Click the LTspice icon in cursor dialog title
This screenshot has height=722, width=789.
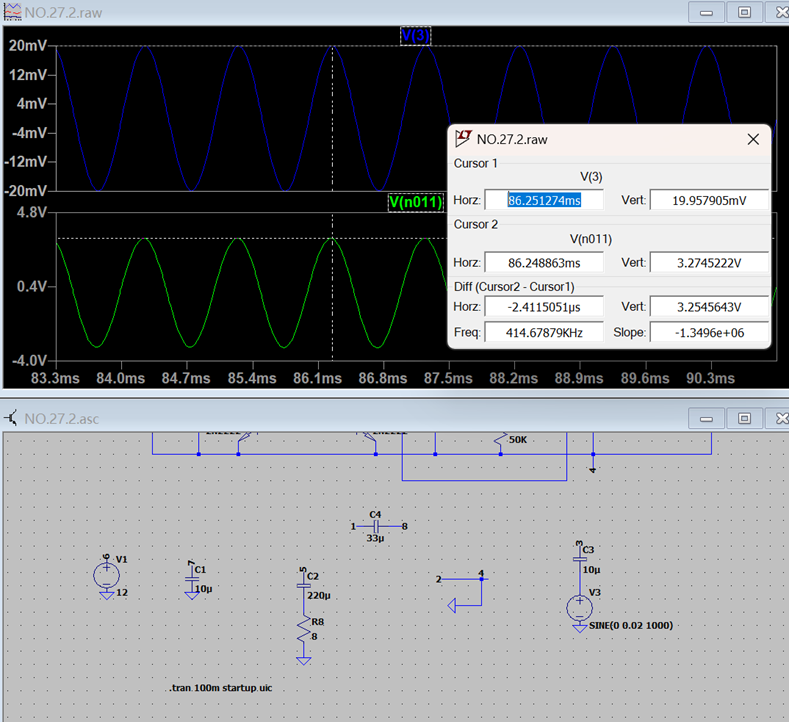coord(464,140)
